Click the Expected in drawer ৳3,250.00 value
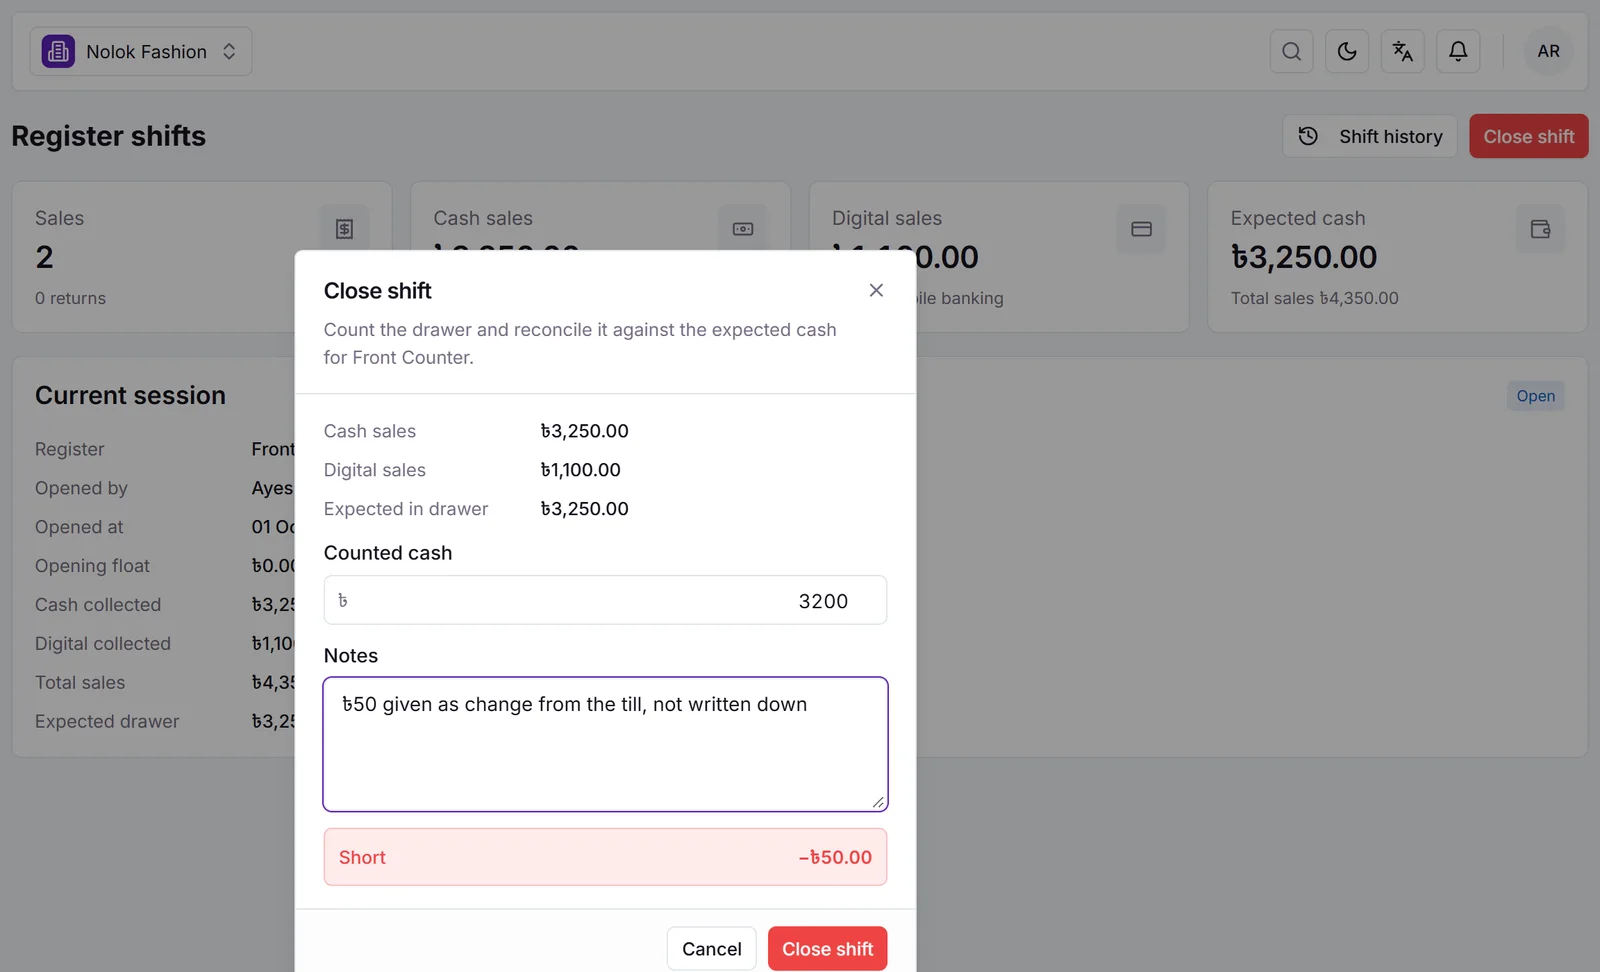The height and width of the screenshot is (972, 1600). pyautogui.click(x=584, y=509)
